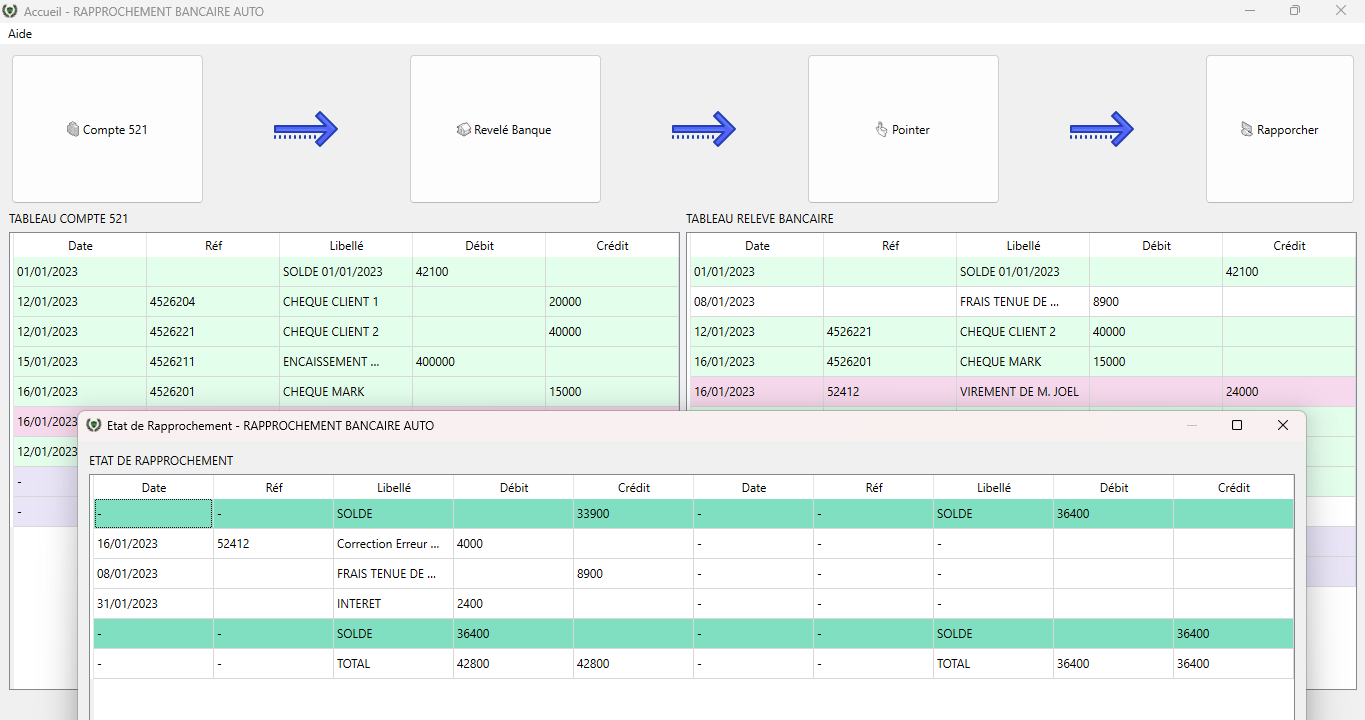Click Débit header in Tableau Releve Bancaire
1365x720 pixels.
(x=1156, y=245)
